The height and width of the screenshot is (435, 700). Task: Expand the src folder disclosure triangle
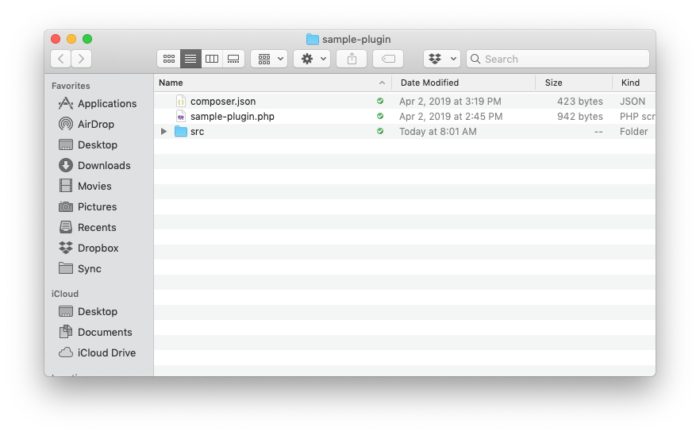point(164,131)
